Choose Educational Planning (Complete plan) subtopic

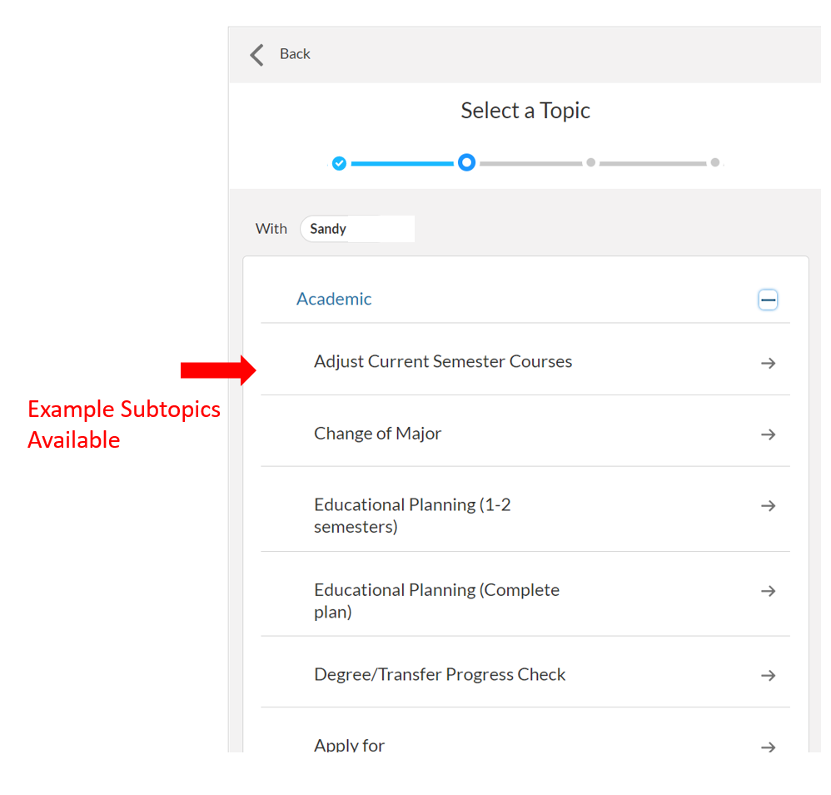pos(436,601)
